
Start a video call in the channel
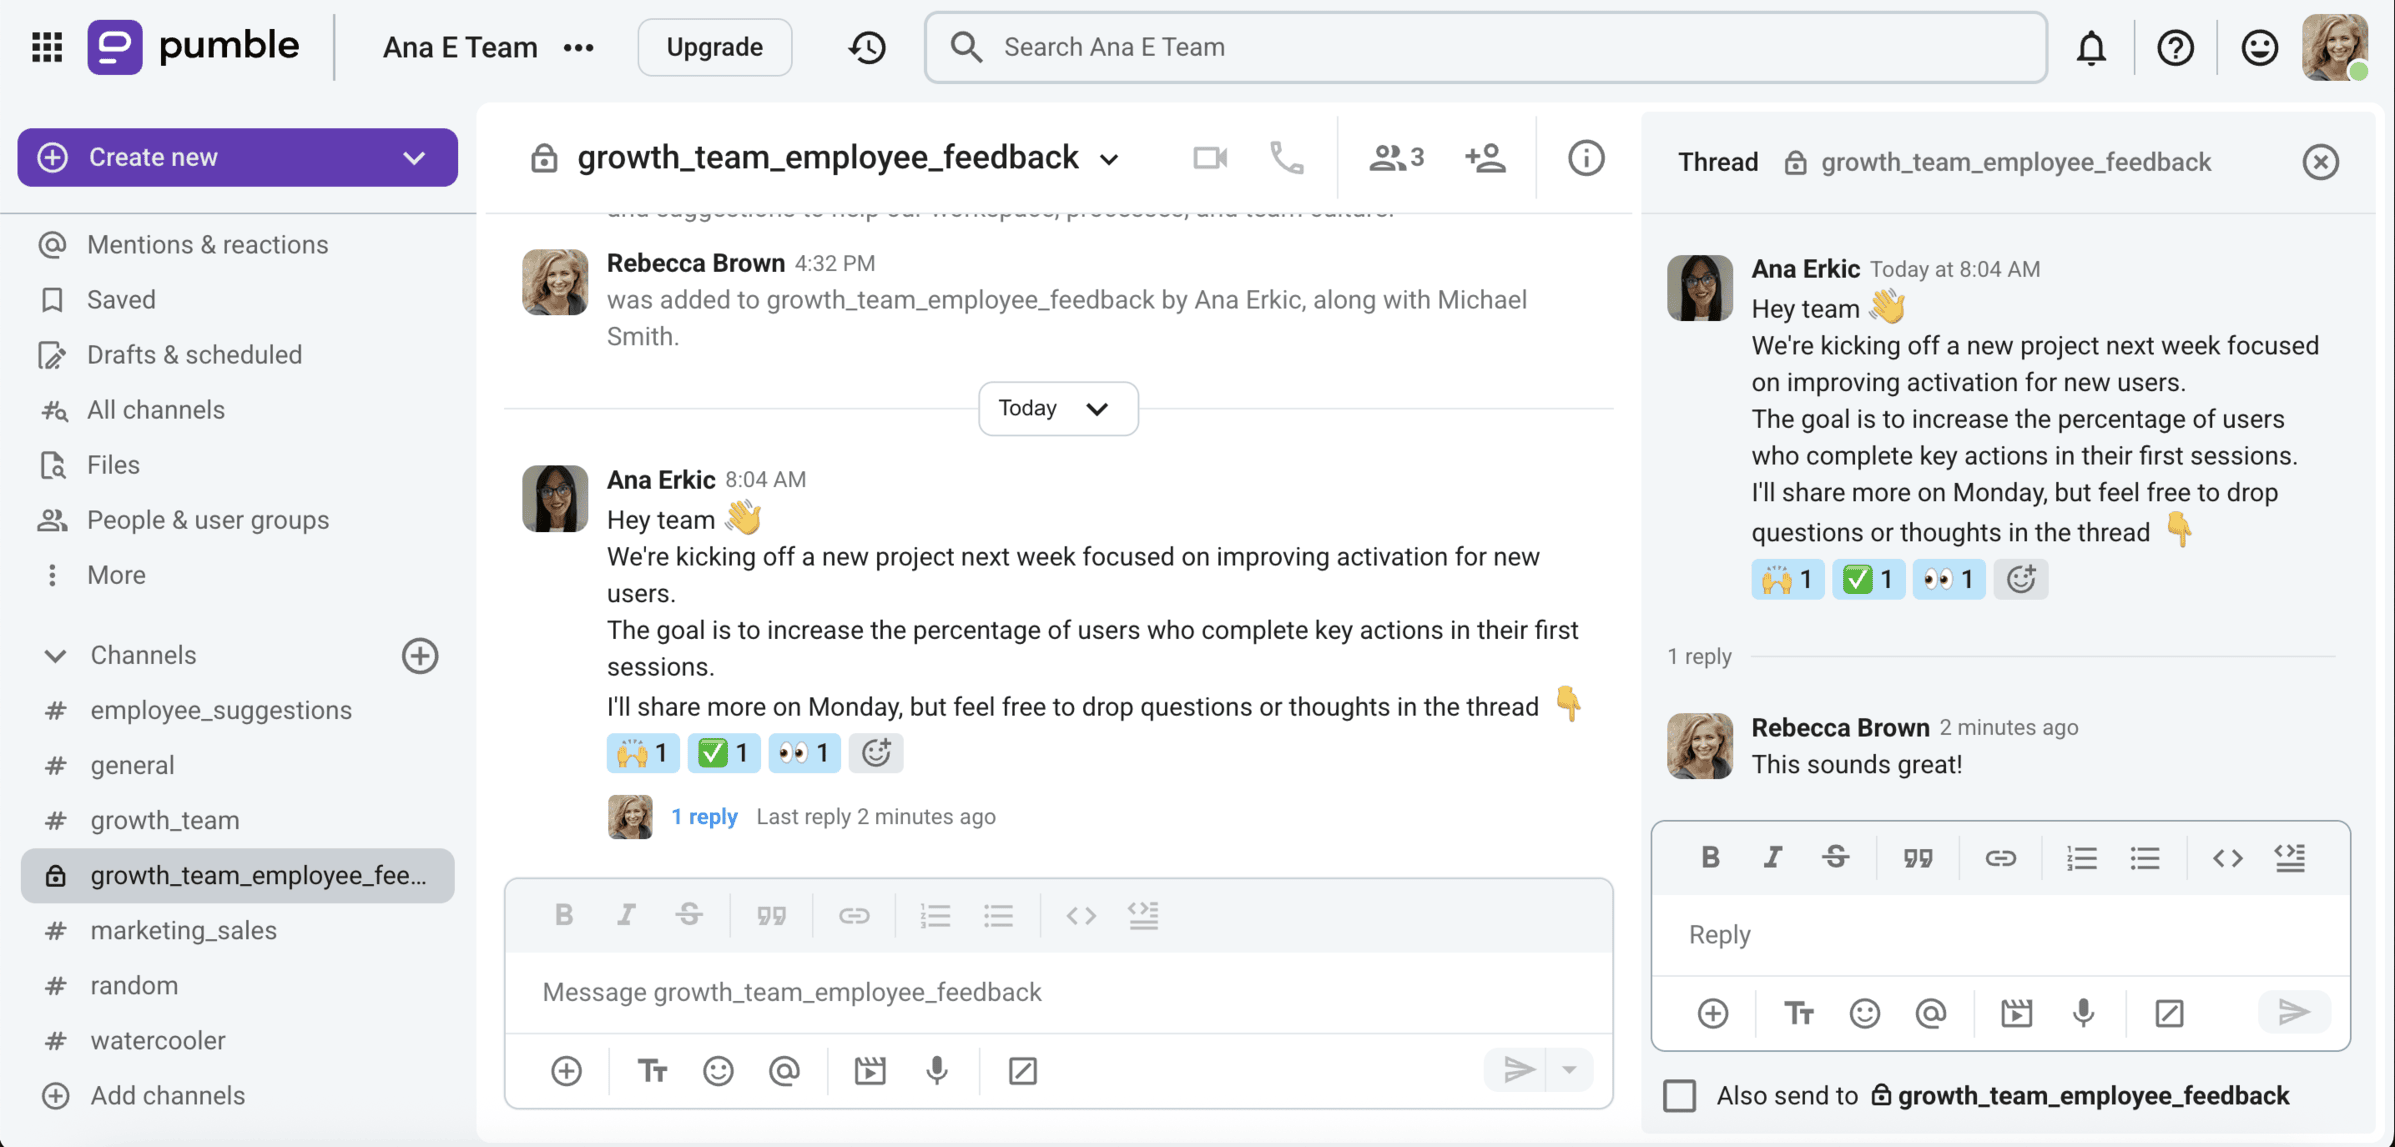click(x=1210, y=158)
